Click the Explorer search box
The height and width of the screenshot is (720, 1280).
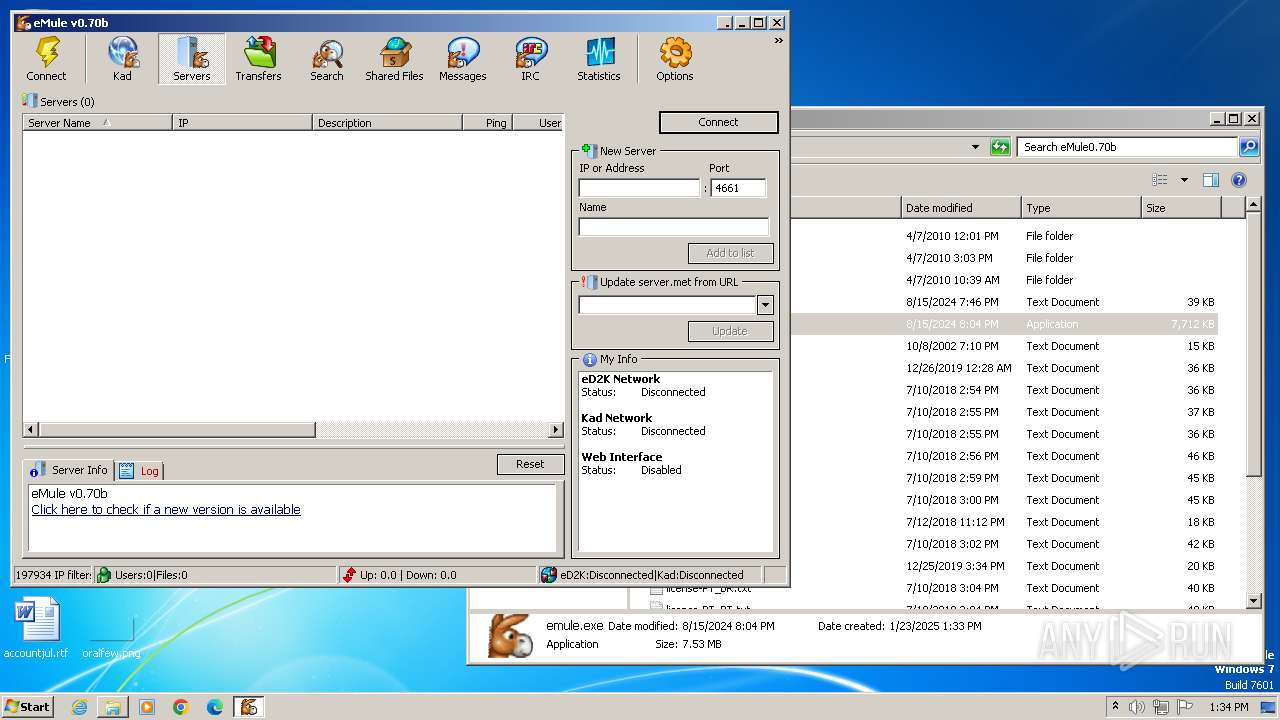pos(1127,147)
